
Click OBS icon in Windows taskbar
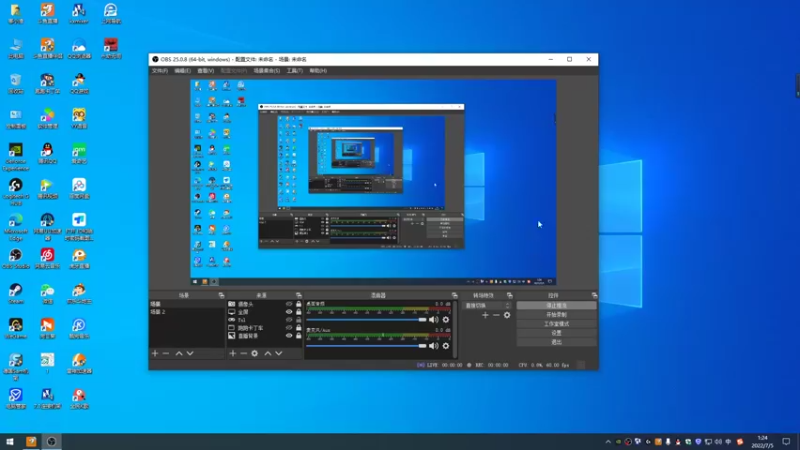coord(52,442)
